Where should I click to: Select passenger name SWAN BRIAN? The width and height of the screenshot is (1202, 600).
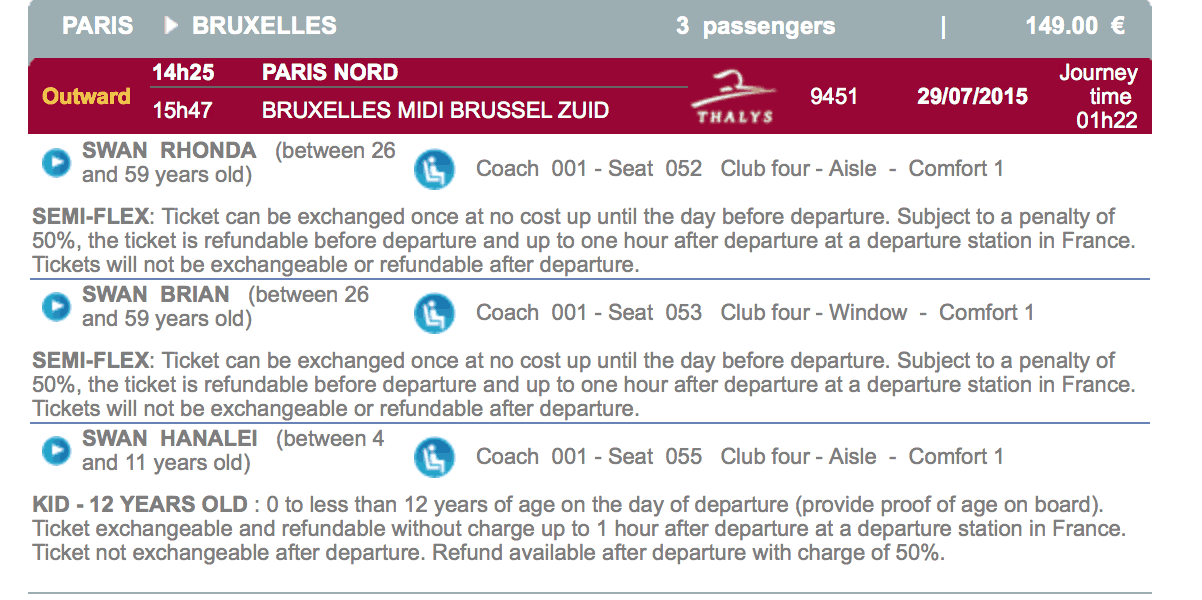[156, 295]
